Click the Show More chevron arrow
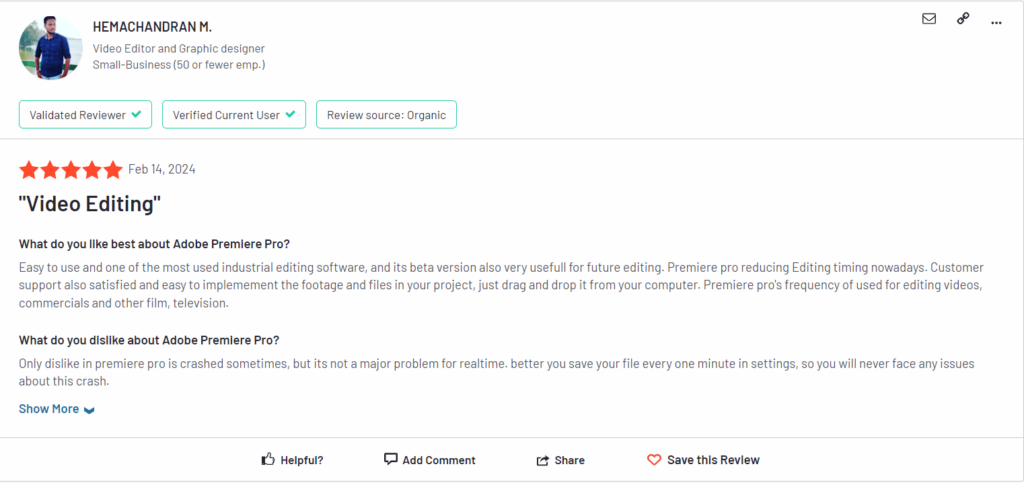The height and width of the screenshot is (483, 1024). (89, 410)
